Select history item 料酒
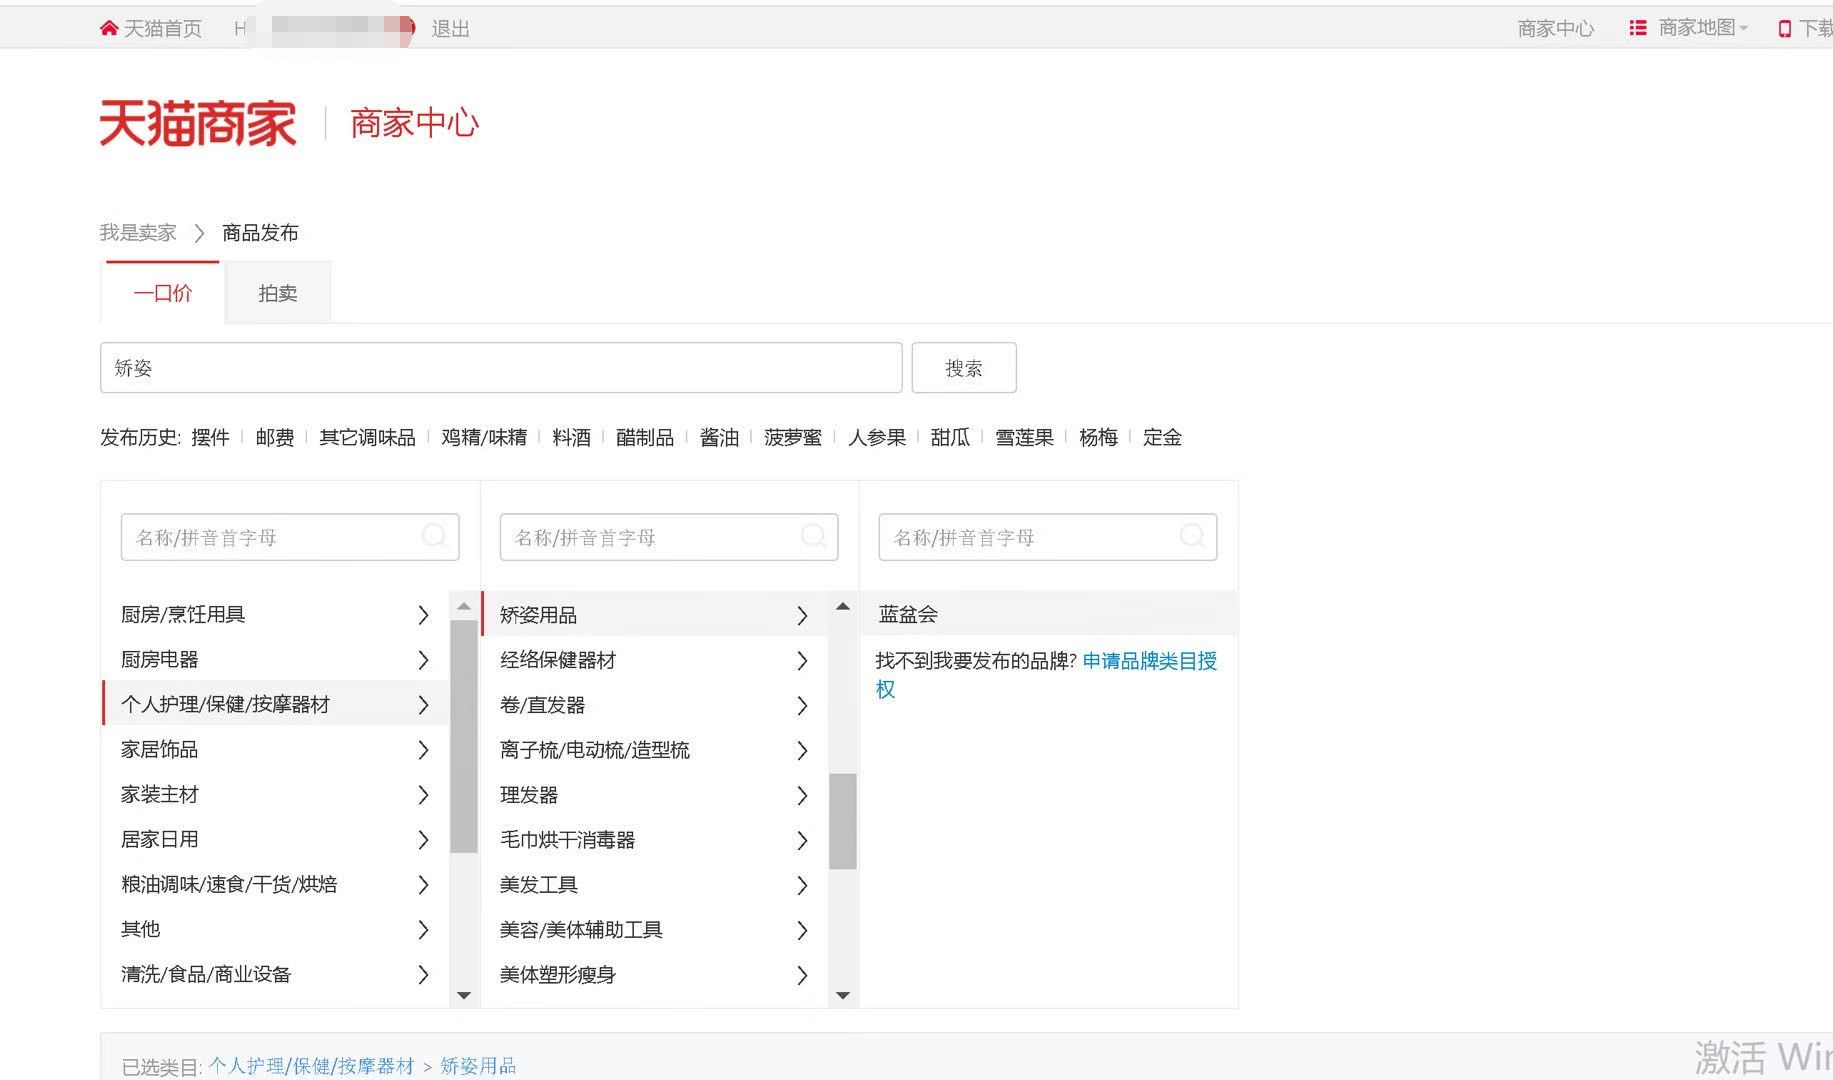The height and width of the screenshot is (1080, 1833). pyautogui.click(x=572, y=437)
